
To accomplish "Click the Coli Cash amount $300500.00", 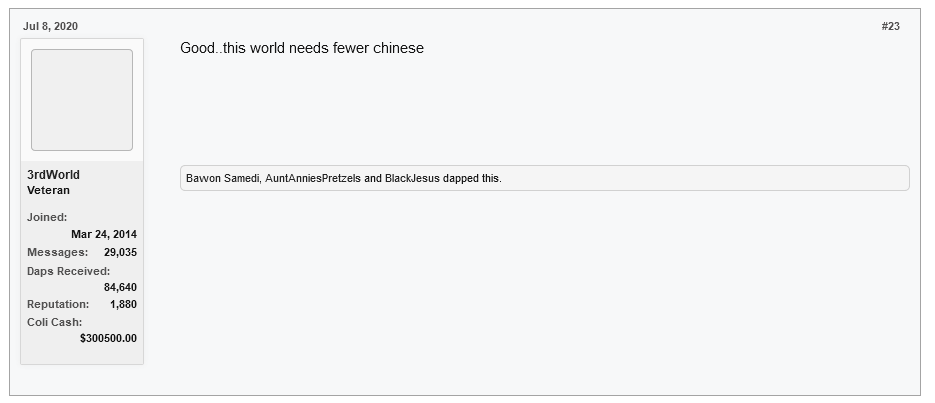I will click(108, 338).
